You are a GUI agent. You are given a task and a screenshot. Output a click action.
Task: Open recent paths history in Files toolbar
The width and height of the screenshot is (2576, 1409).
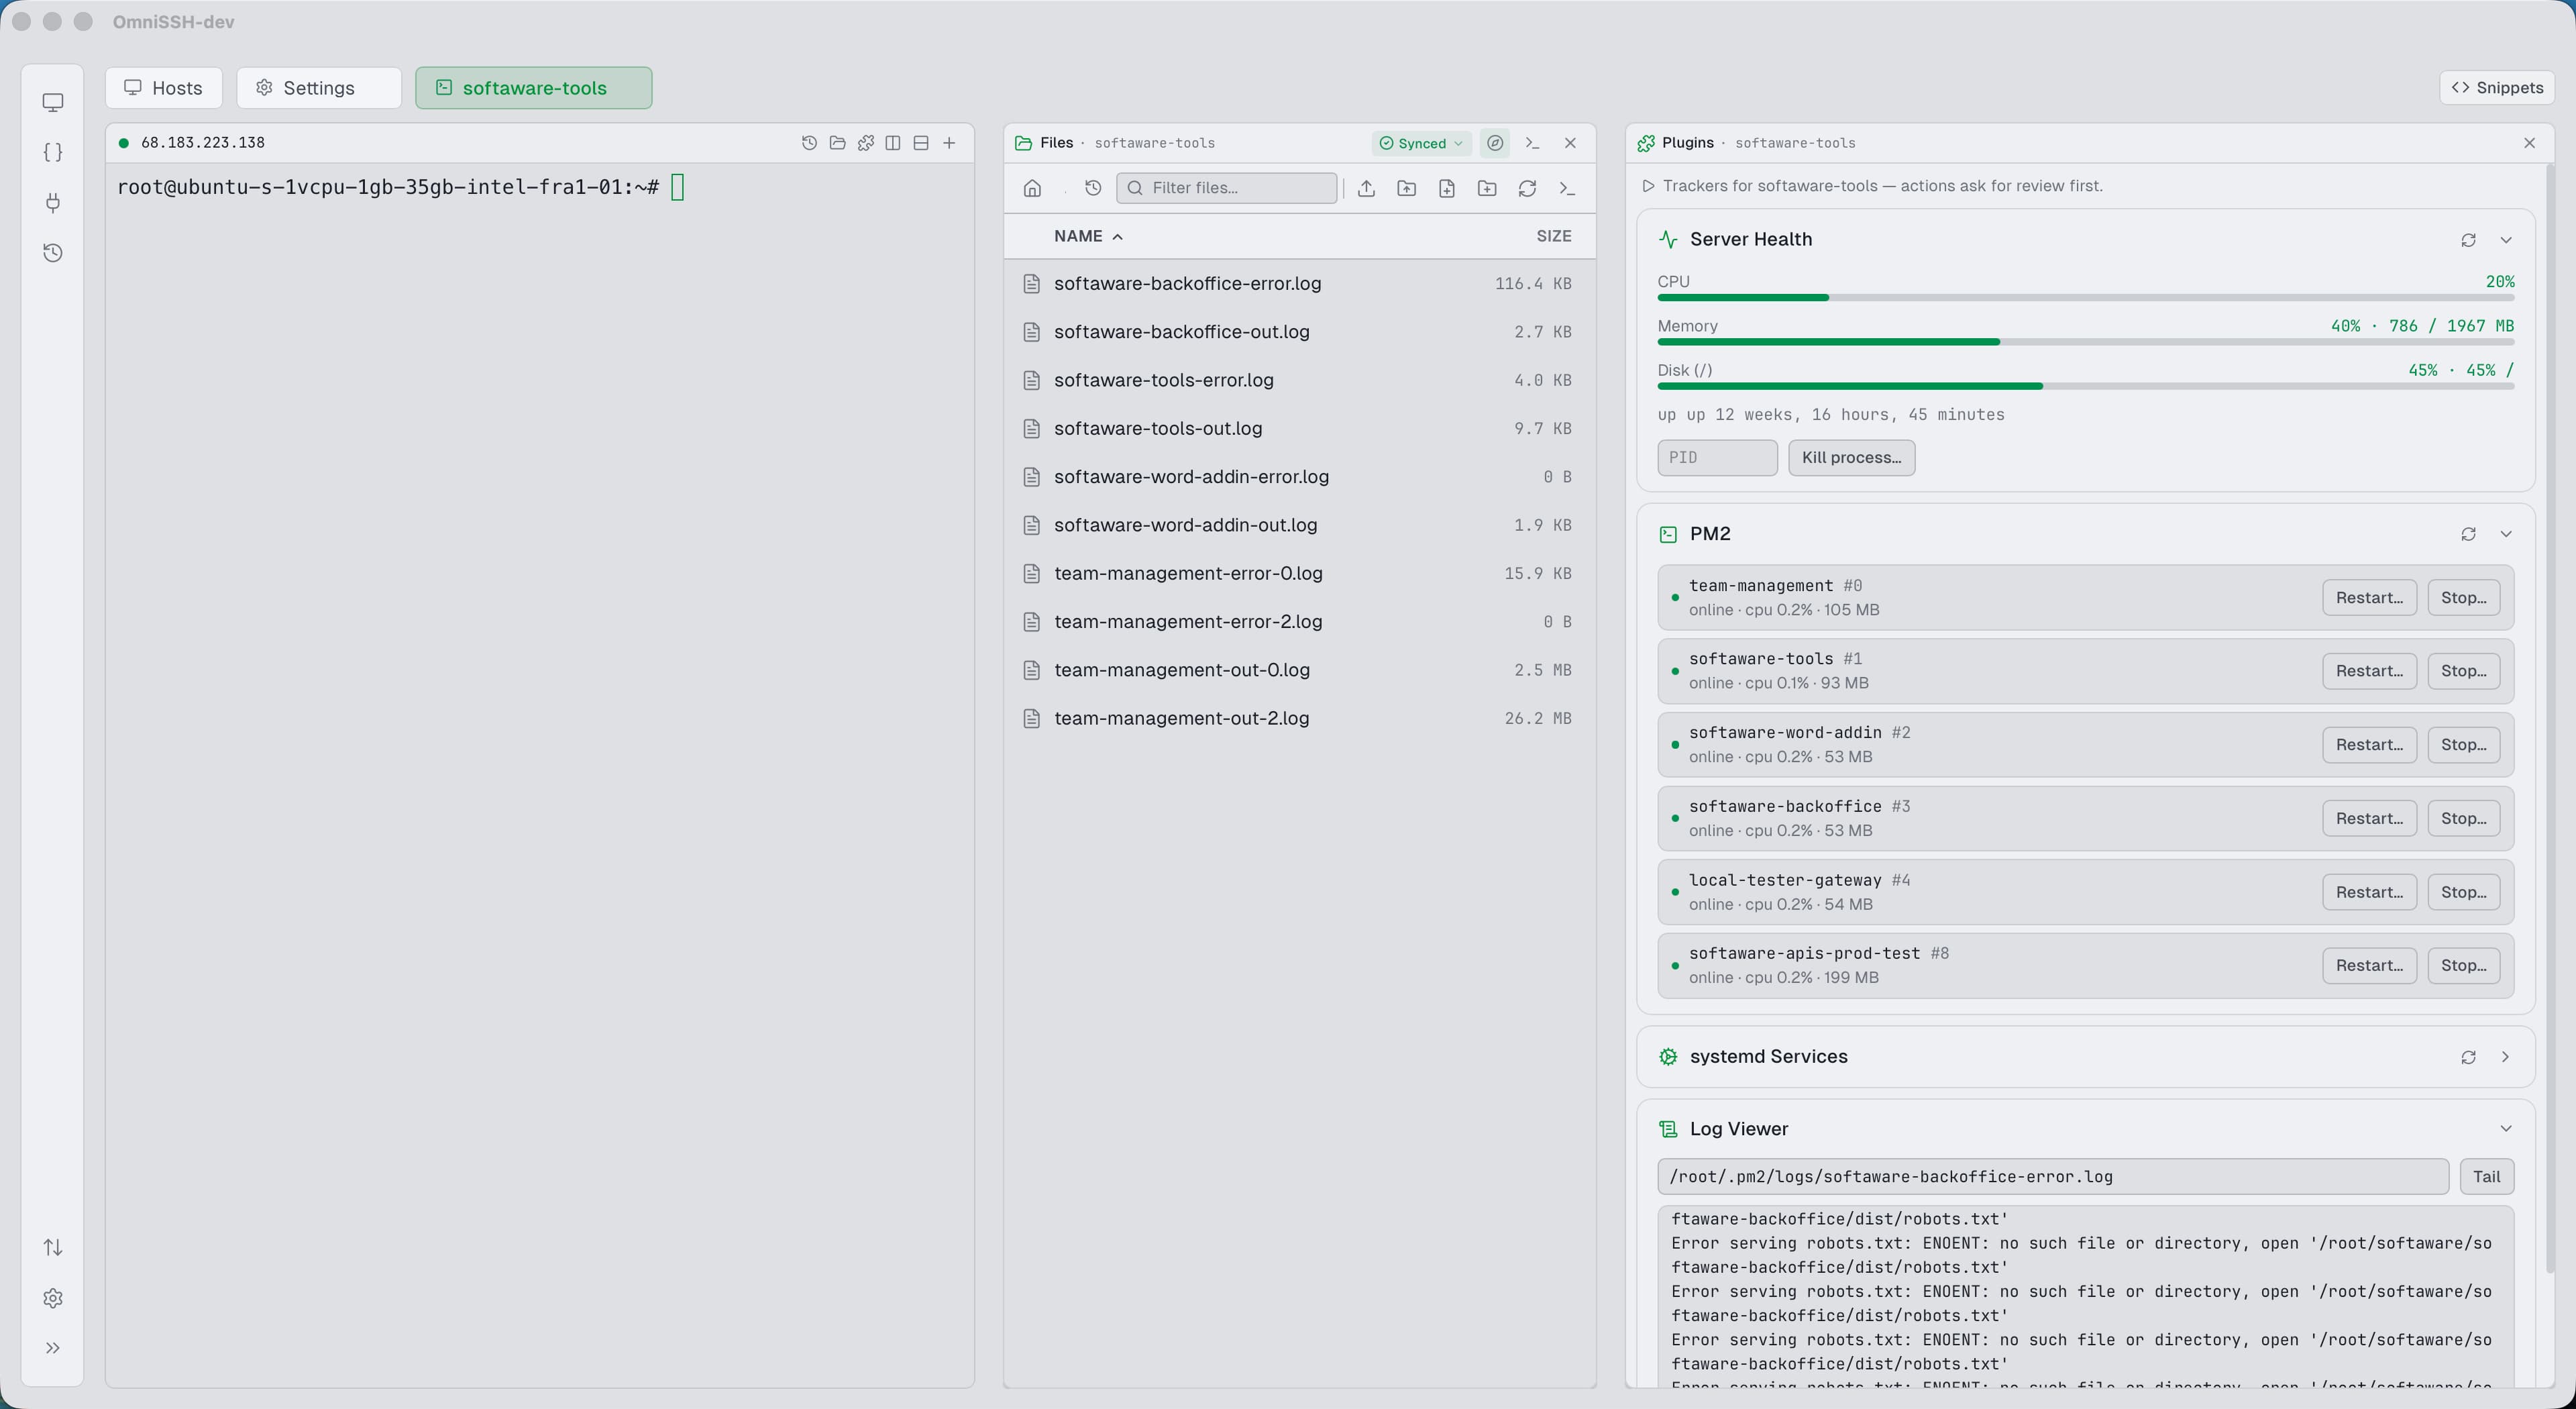click(1093, 188)
